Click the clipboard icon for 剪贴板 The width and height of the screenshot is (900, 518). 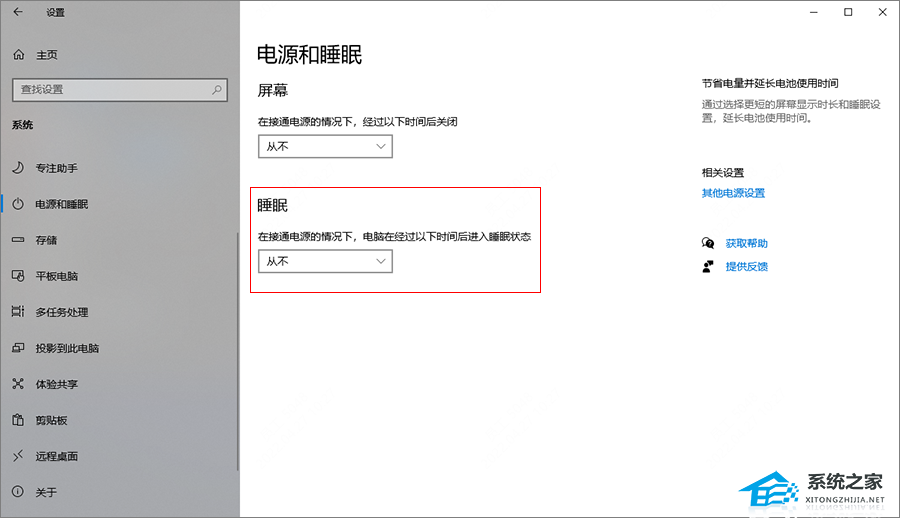tap(18, 420)
